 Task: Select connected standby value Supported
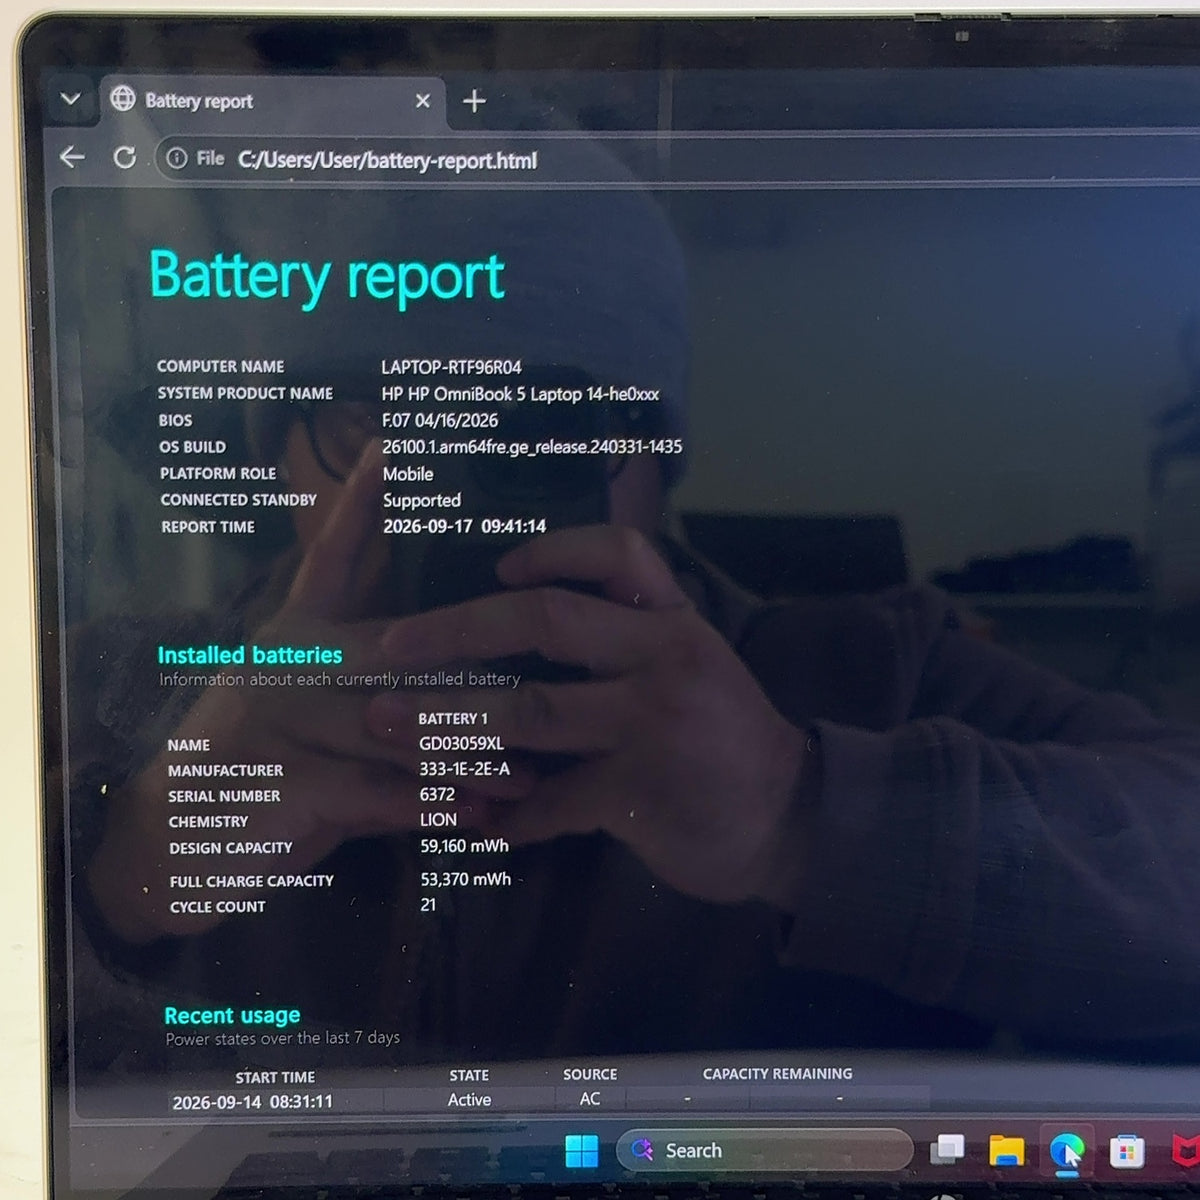tap(422, 500)
